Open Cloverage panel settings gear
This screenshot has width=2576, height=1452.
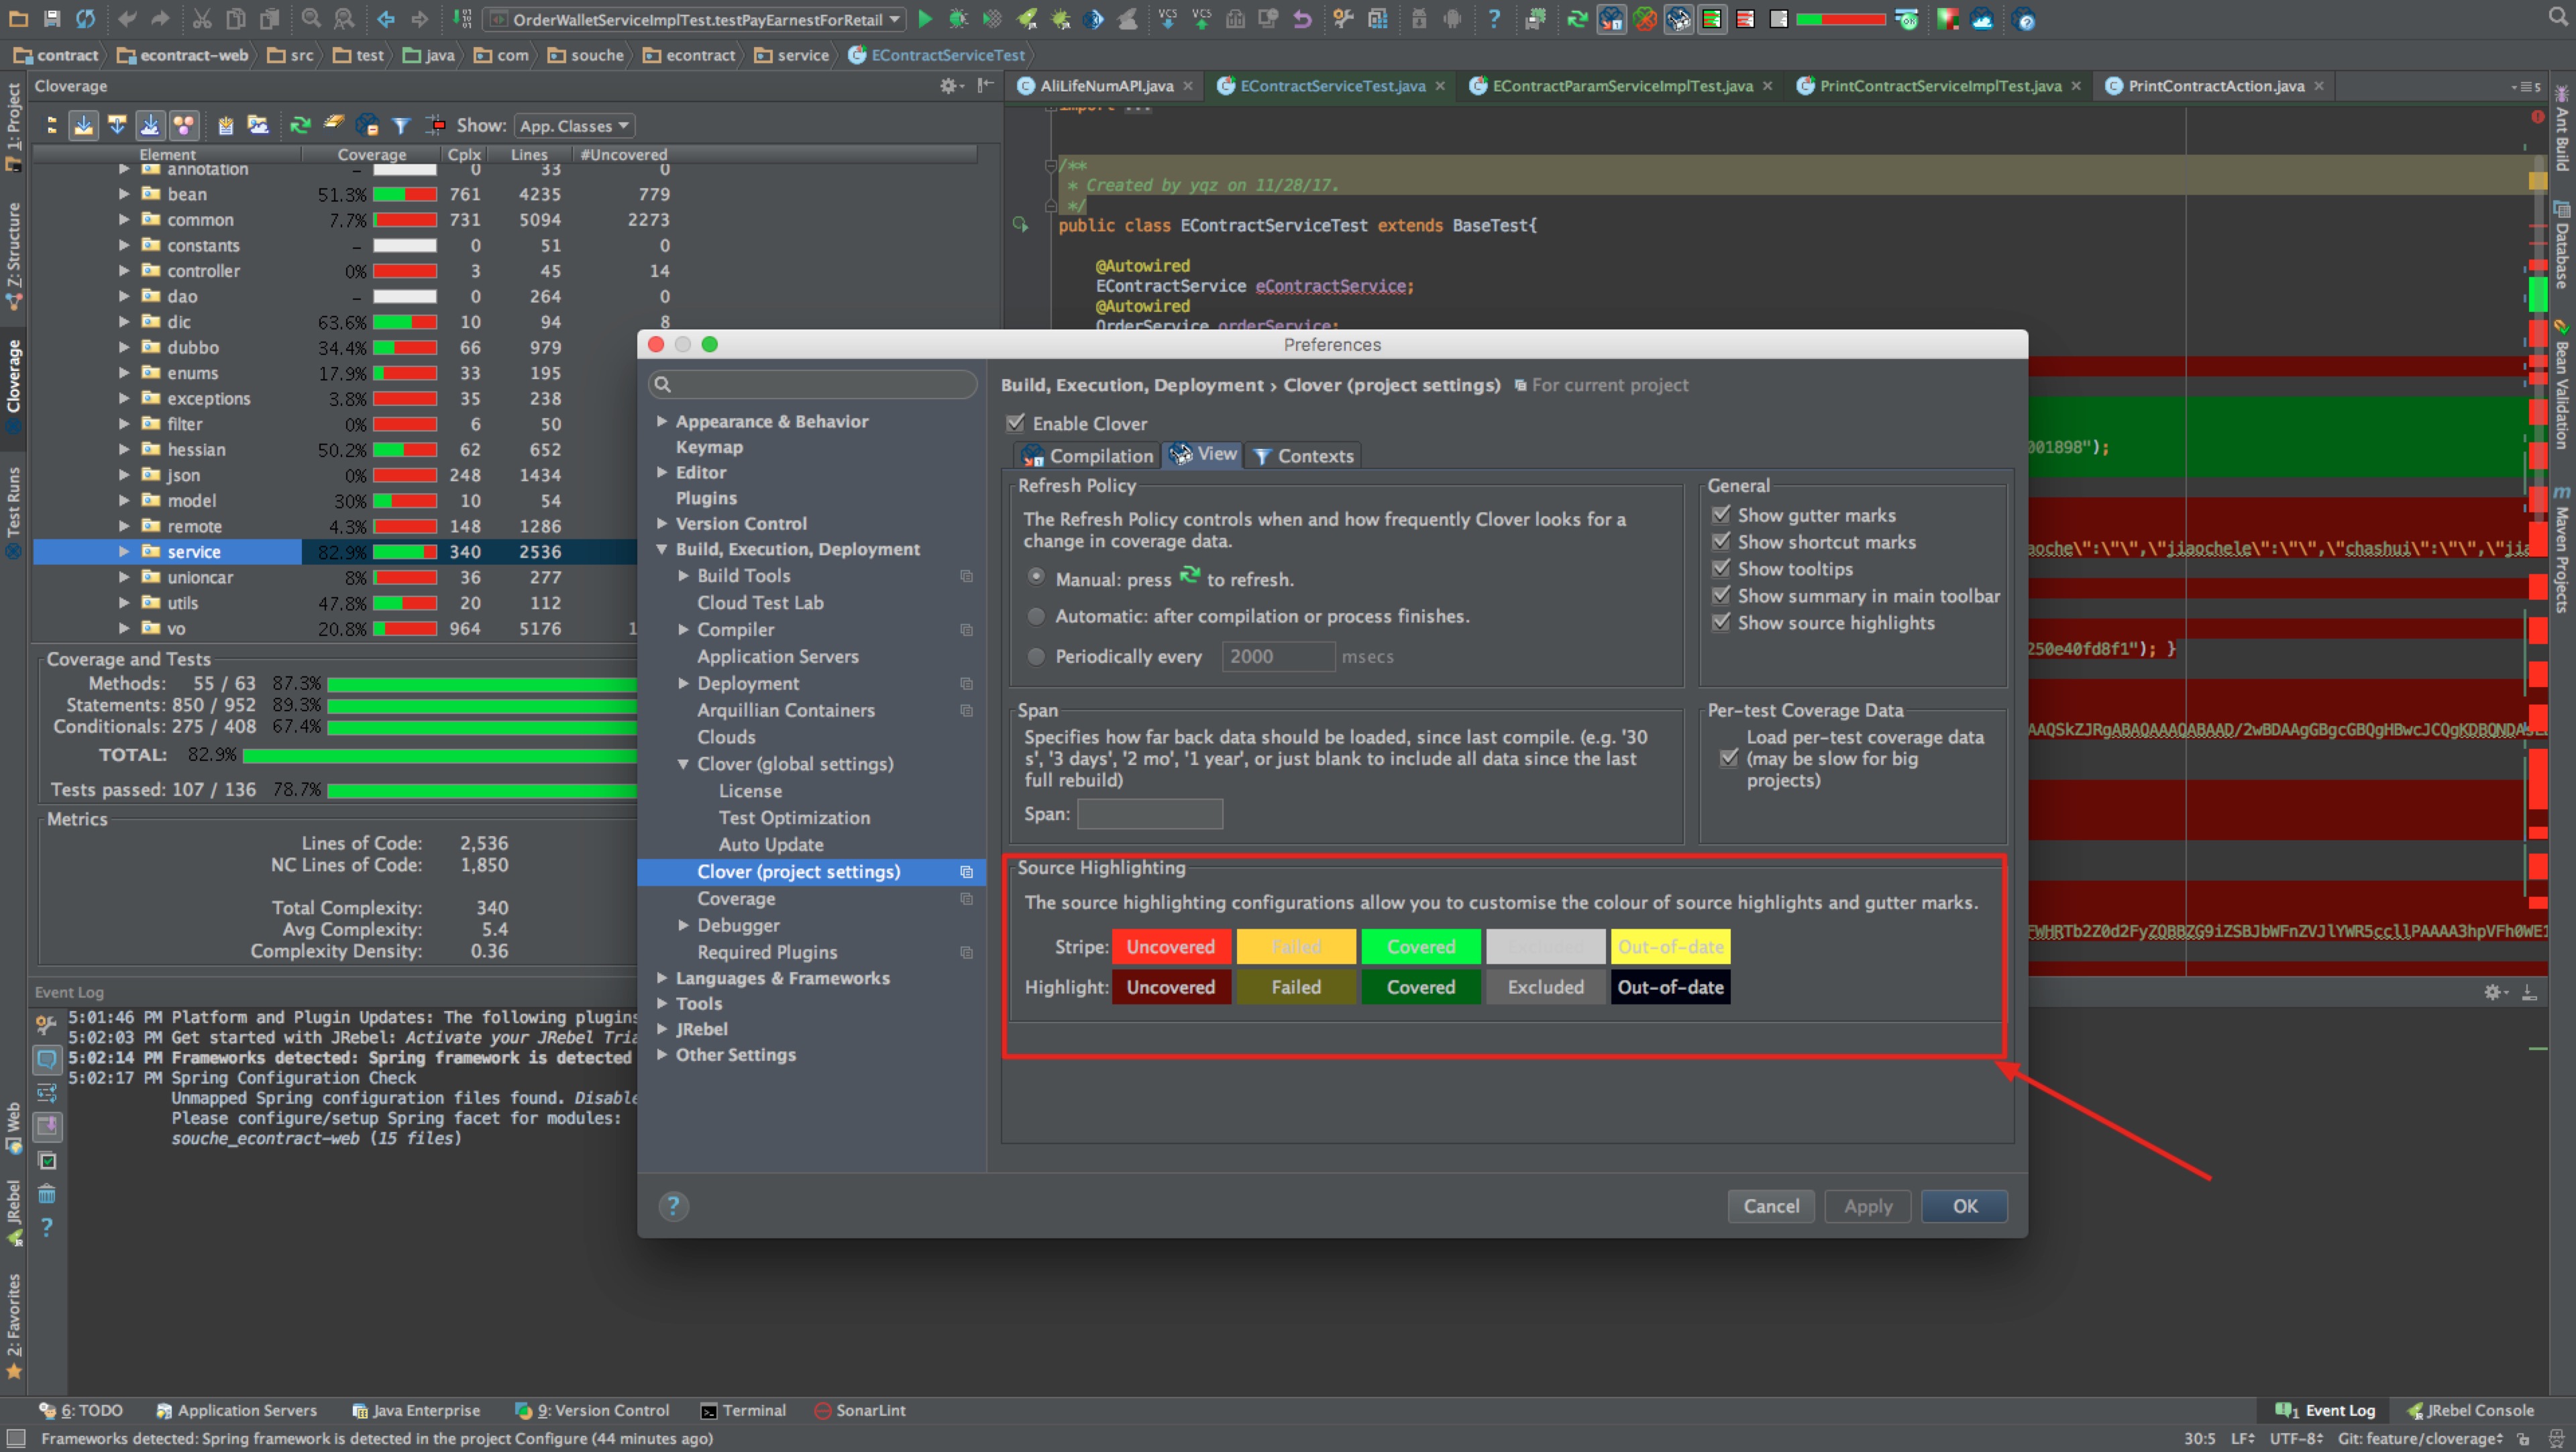pyautogui.click(x=949, y=86)
